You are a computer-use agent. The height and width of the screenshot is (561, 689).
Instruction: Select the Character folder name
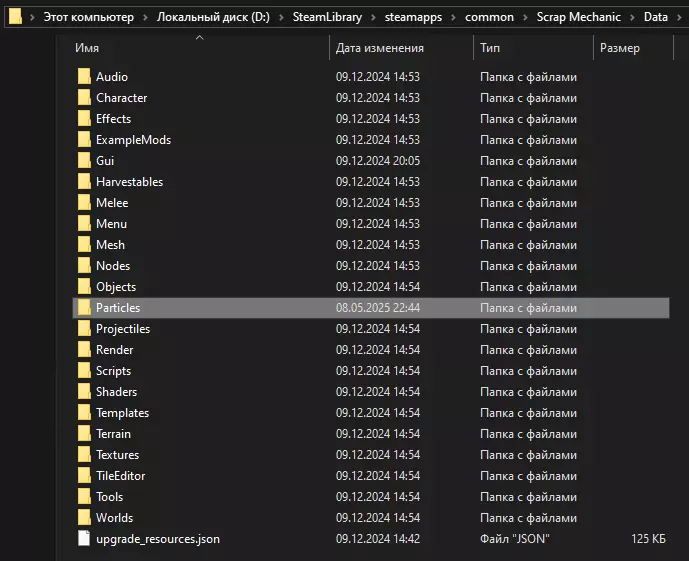(122, 98)
